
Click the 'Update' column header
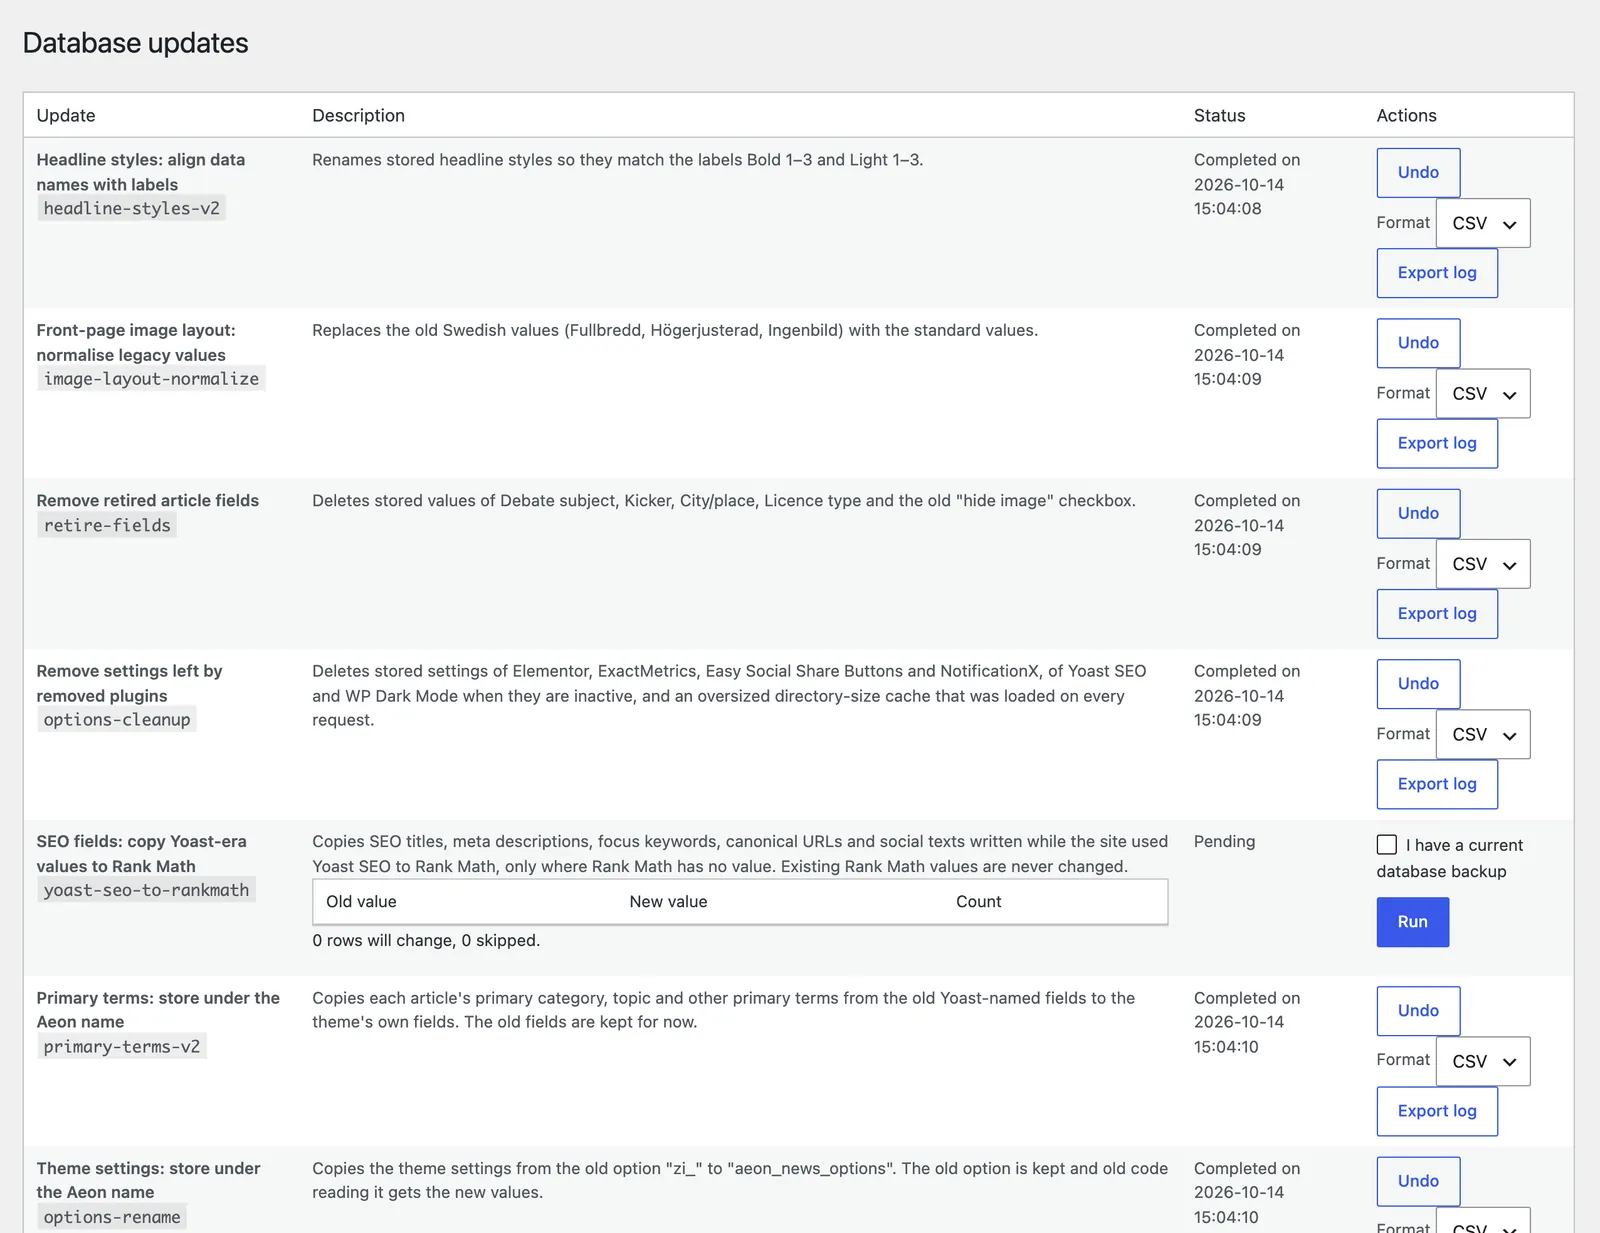pos(66,115)
